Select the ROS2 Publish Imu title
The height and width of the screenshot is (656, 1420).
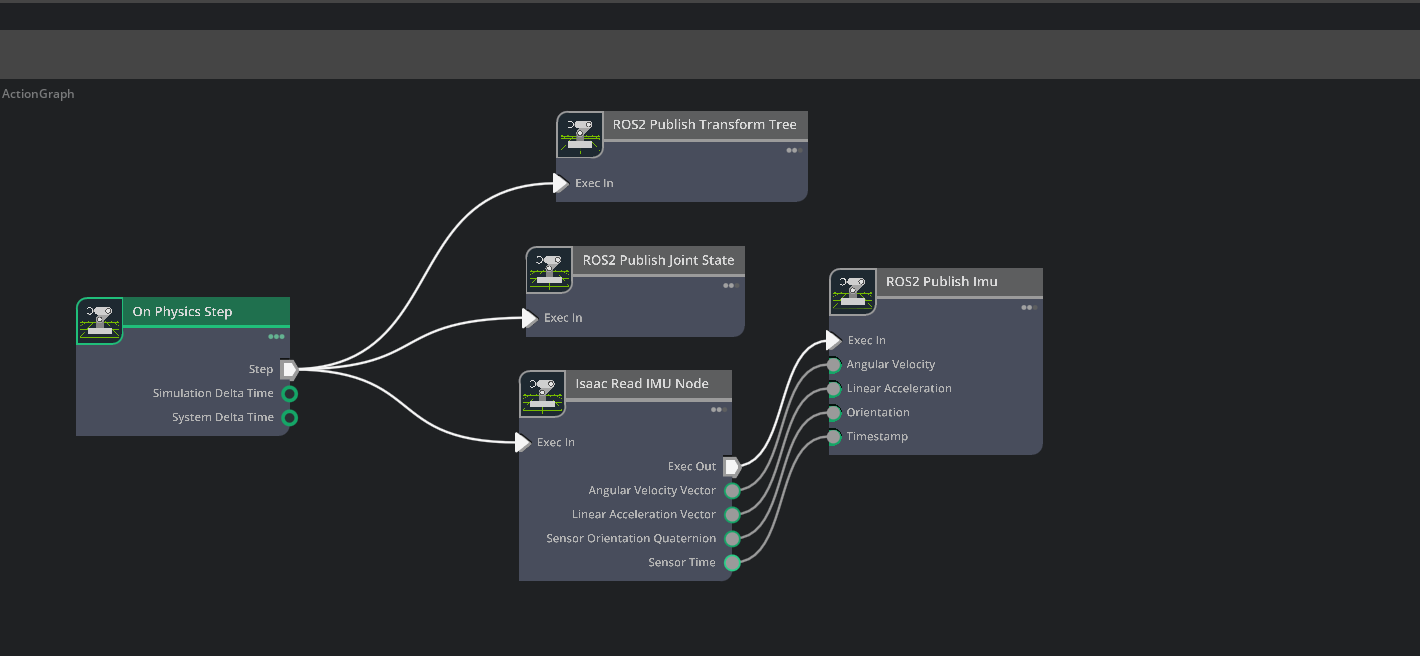click(x=942, y=282)
